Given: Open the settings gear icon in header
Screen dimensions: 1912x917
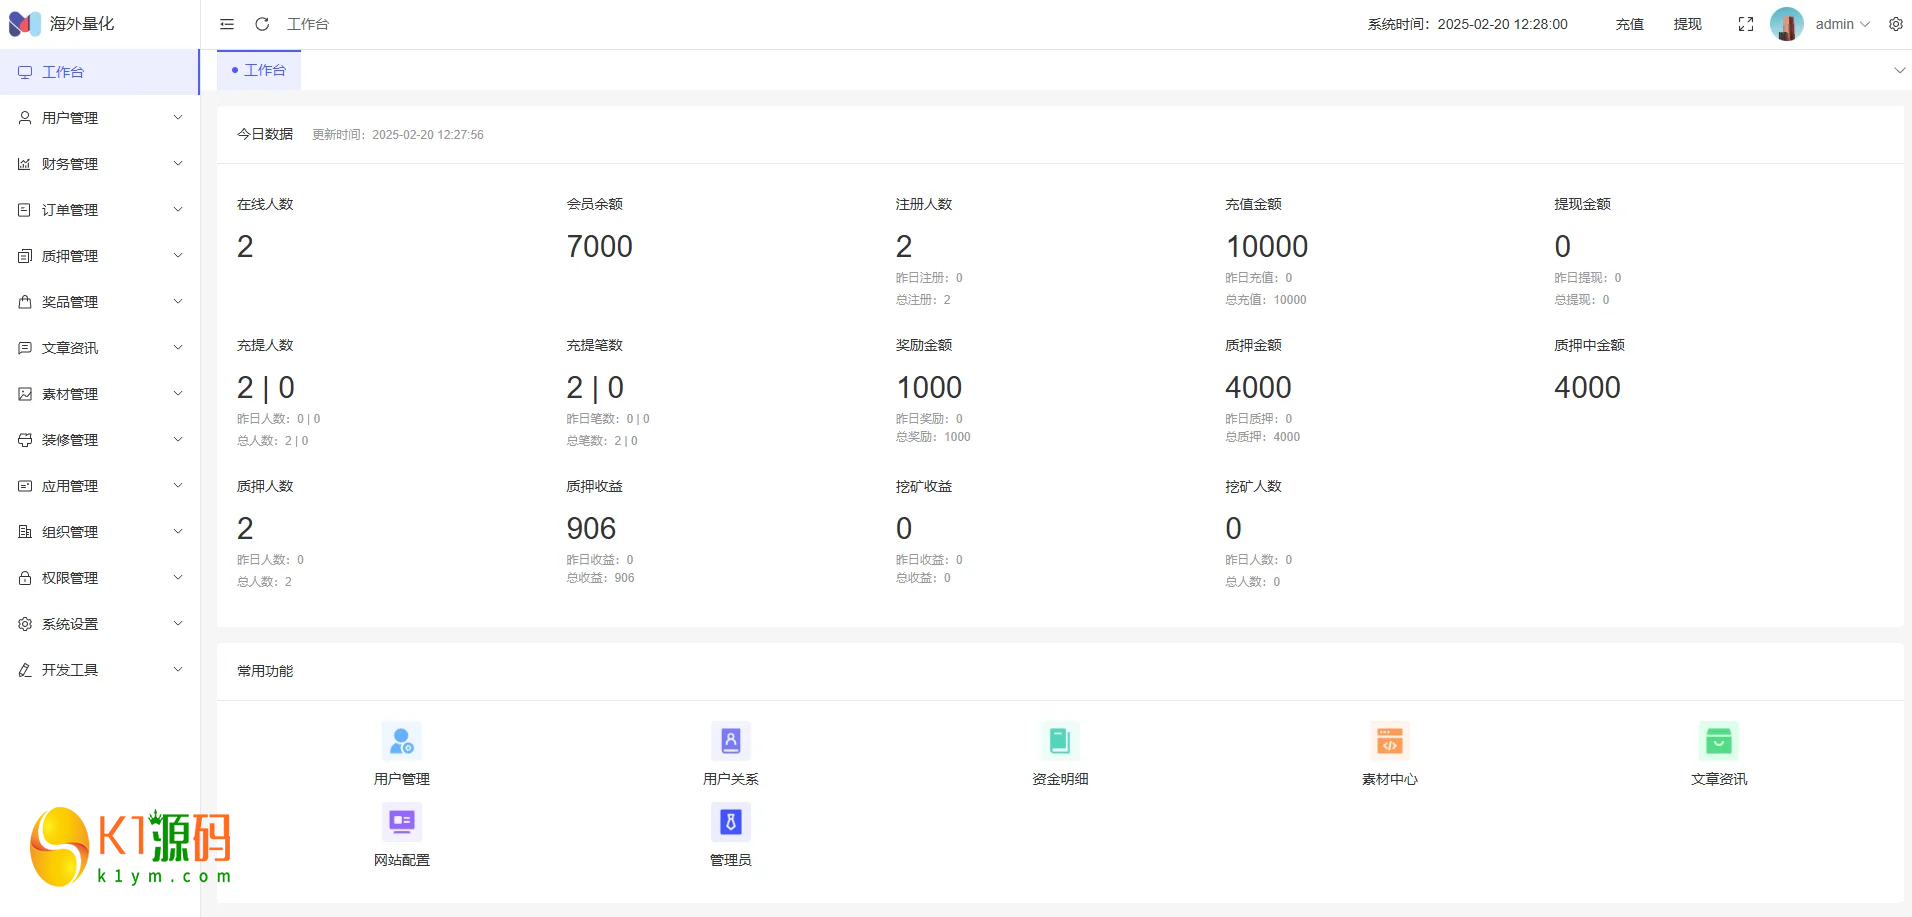Looking at the screenshot, I should [1896, 24].
